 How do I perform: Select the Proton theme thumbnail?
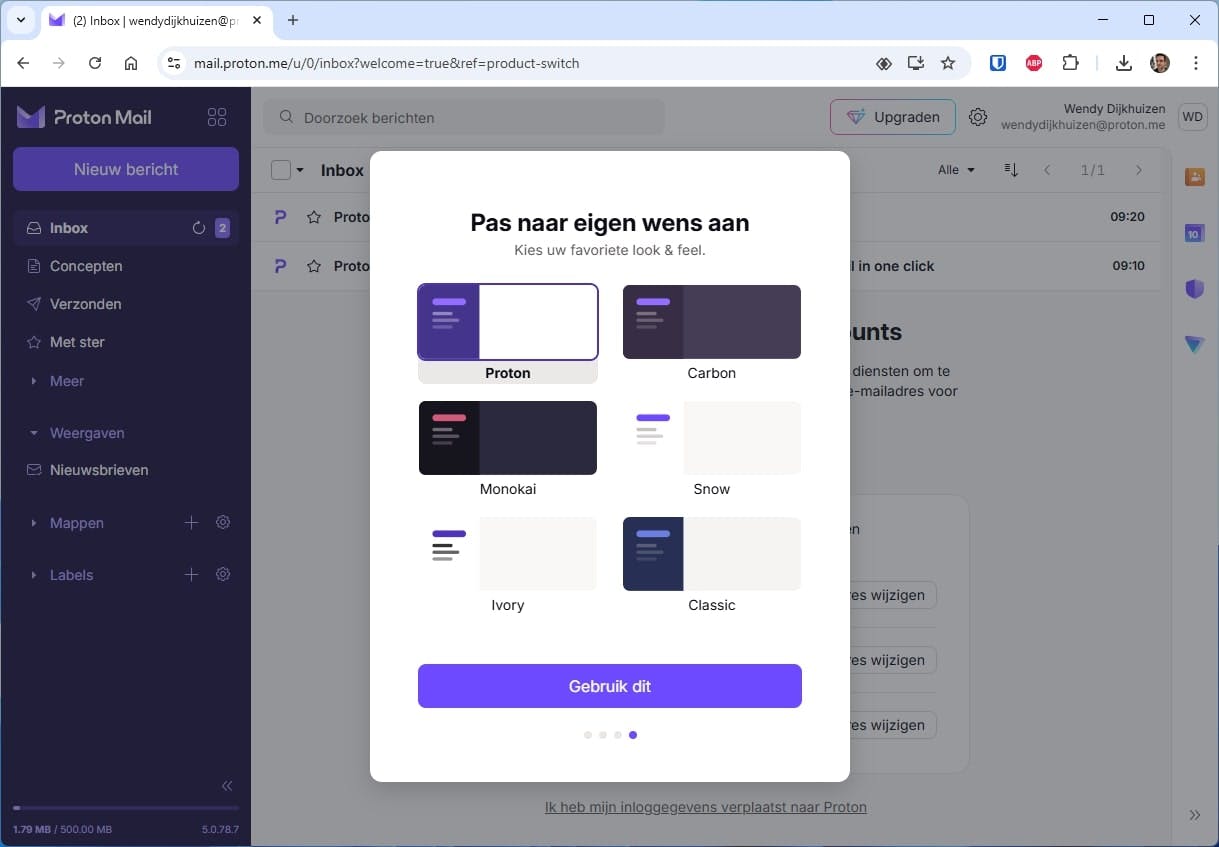(x=508, y=322)
